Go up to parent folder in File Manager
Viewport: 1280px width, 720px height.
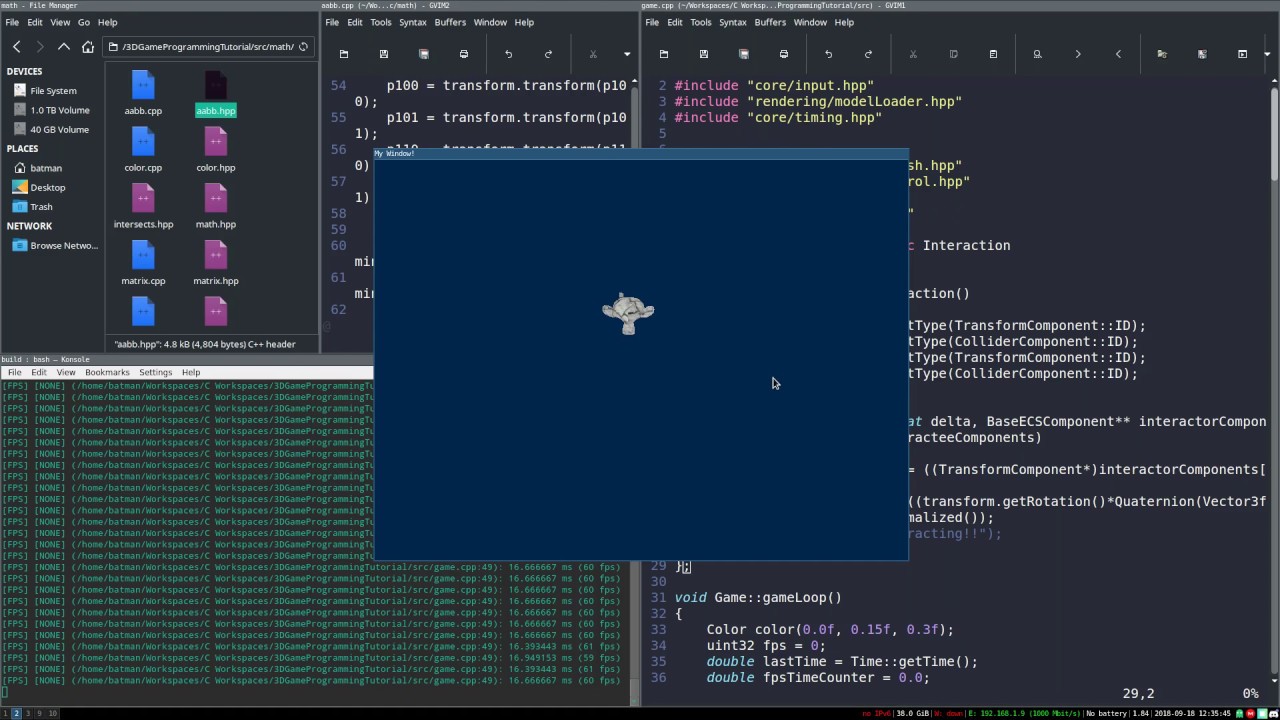pyautogui.click(x=64, y=47)
